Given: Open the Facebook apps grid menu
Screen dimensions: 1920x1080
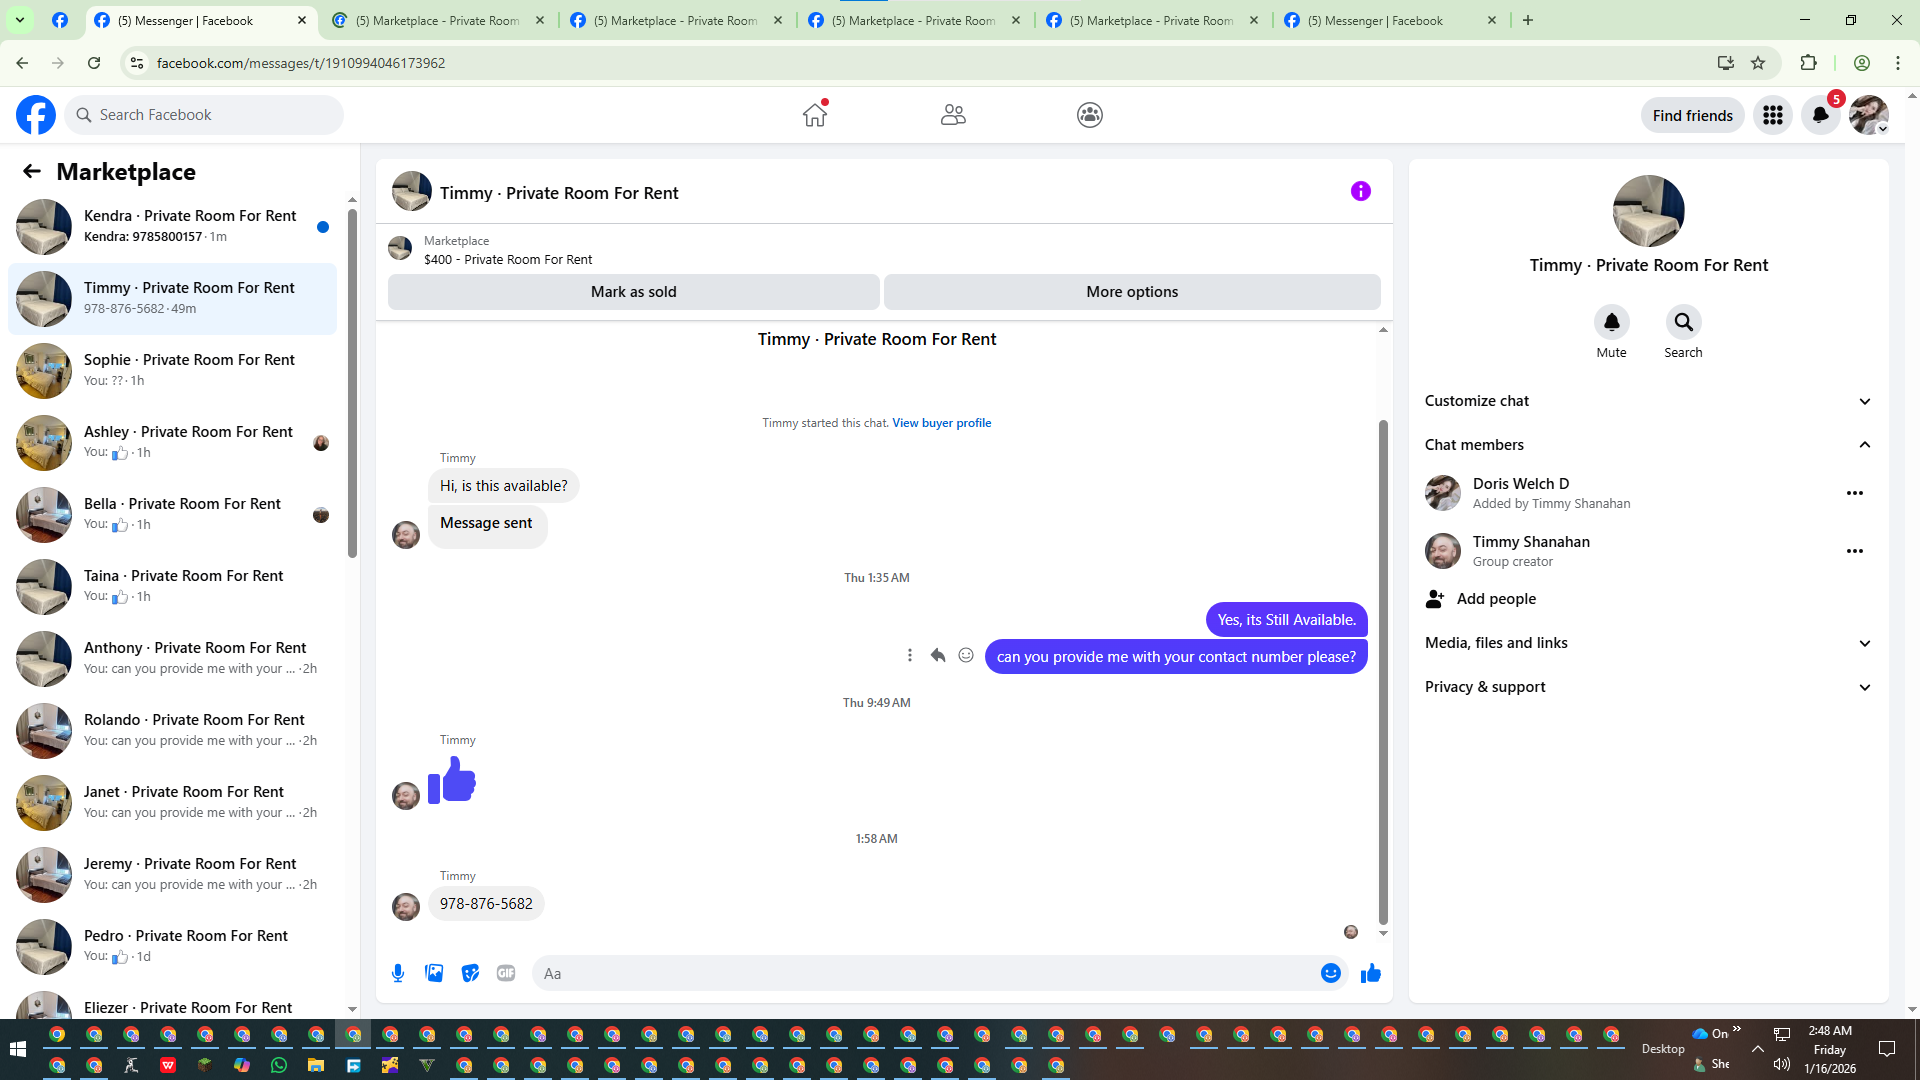Looking at the screenshot, I should pyautogui.click(x=1773, y=115).
